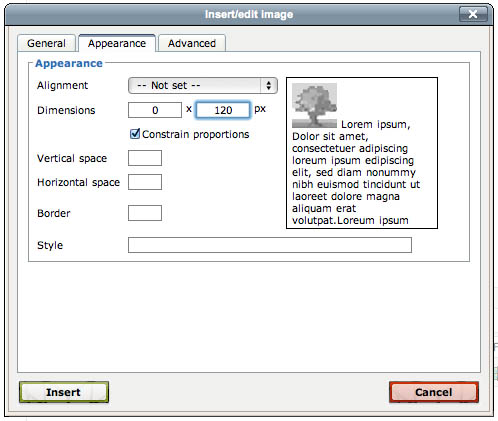Screen dimensions: 498x421
Task: Click the blue Appearance fieldset heading
Action: coord(69,63)
